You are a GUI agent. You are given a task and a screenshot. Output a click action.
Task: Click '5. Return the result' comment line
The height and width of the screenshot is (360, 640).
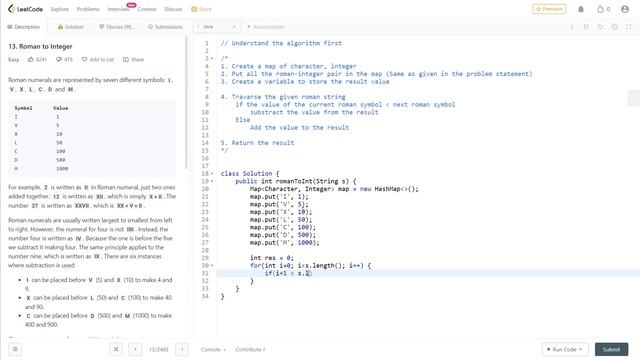click(257, 143)
